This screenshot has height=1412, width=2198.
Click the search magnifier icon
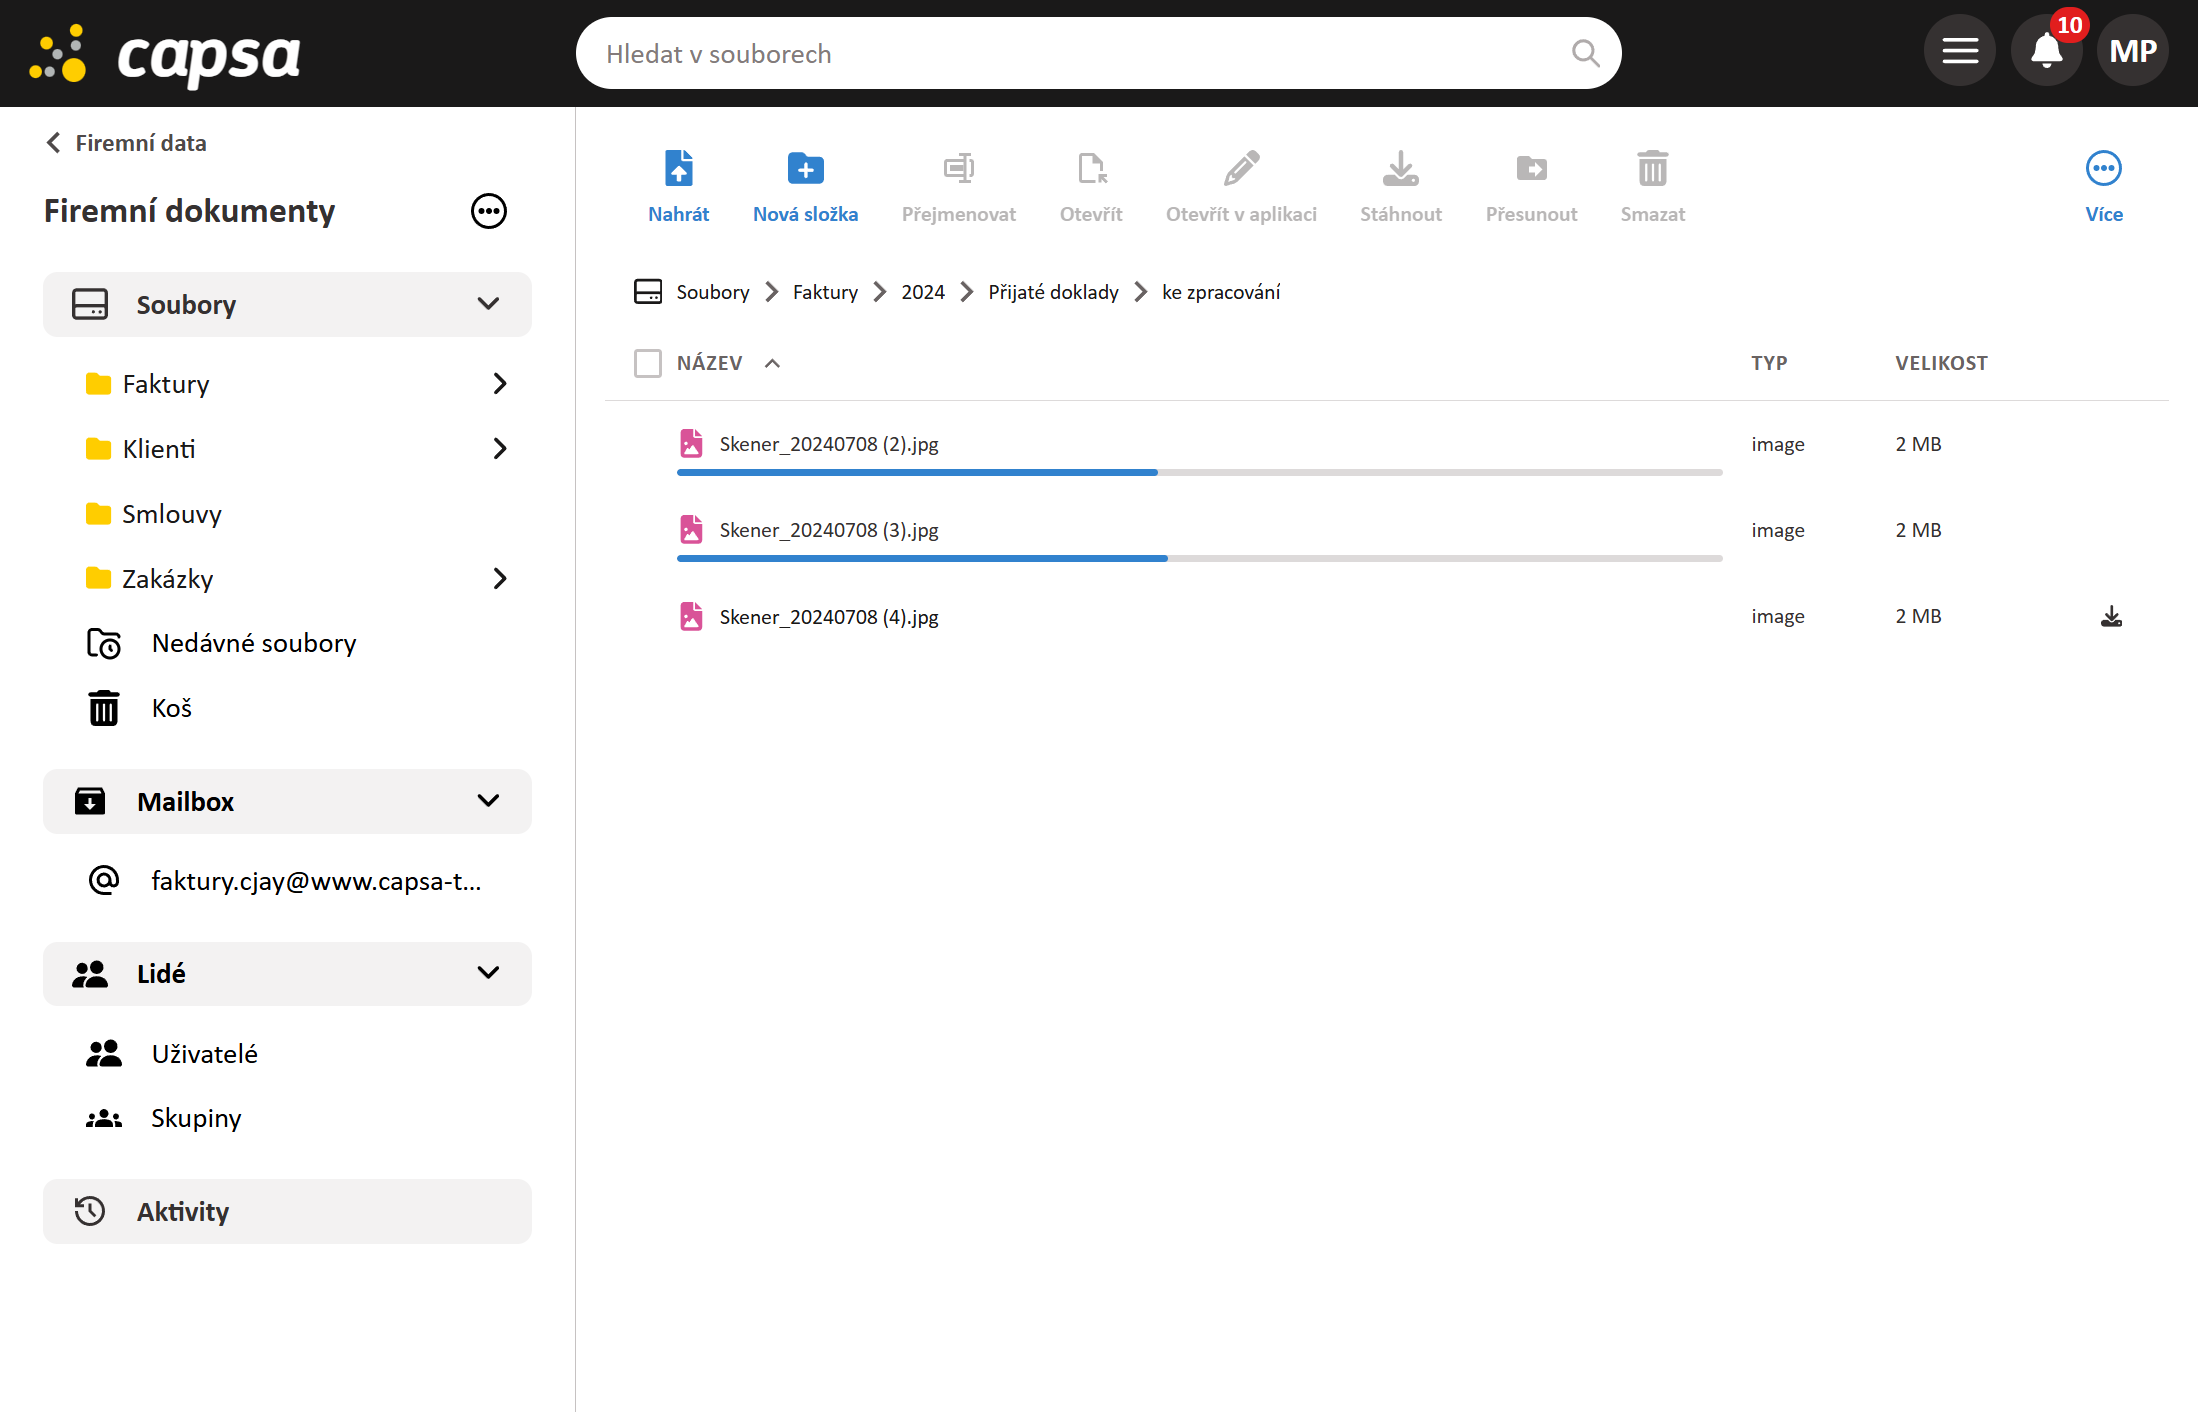point(1585,53)
